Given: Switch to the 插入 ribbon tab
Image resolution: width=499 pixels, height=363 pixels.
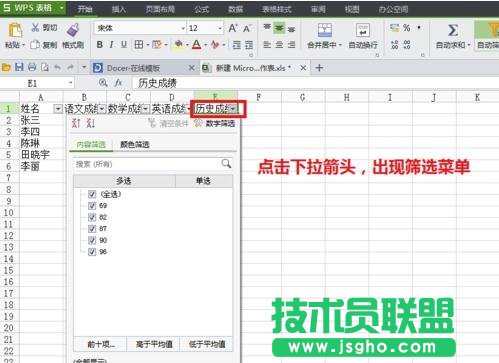Looking at the screenshot, I should [x=119, y=9].
